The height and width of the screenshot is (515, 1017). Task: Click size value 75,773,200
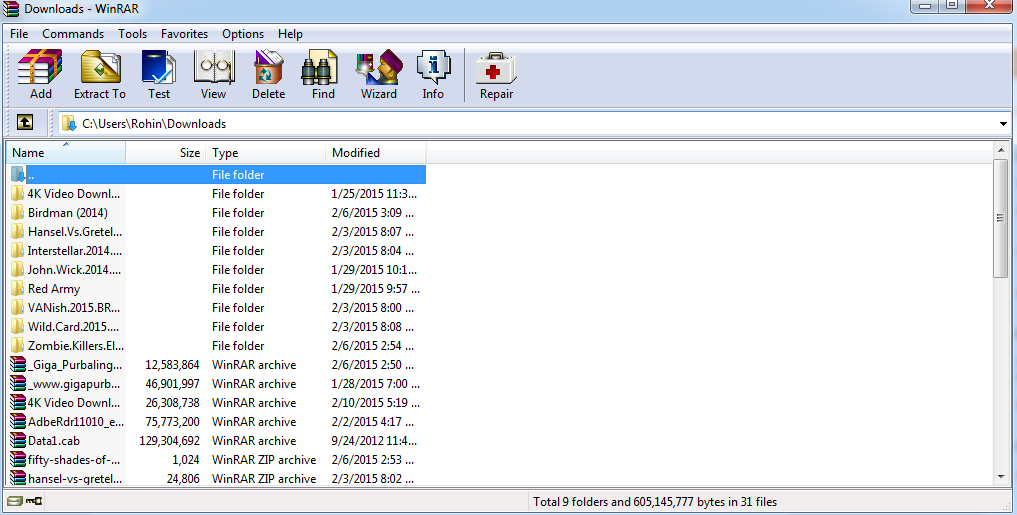173,422
